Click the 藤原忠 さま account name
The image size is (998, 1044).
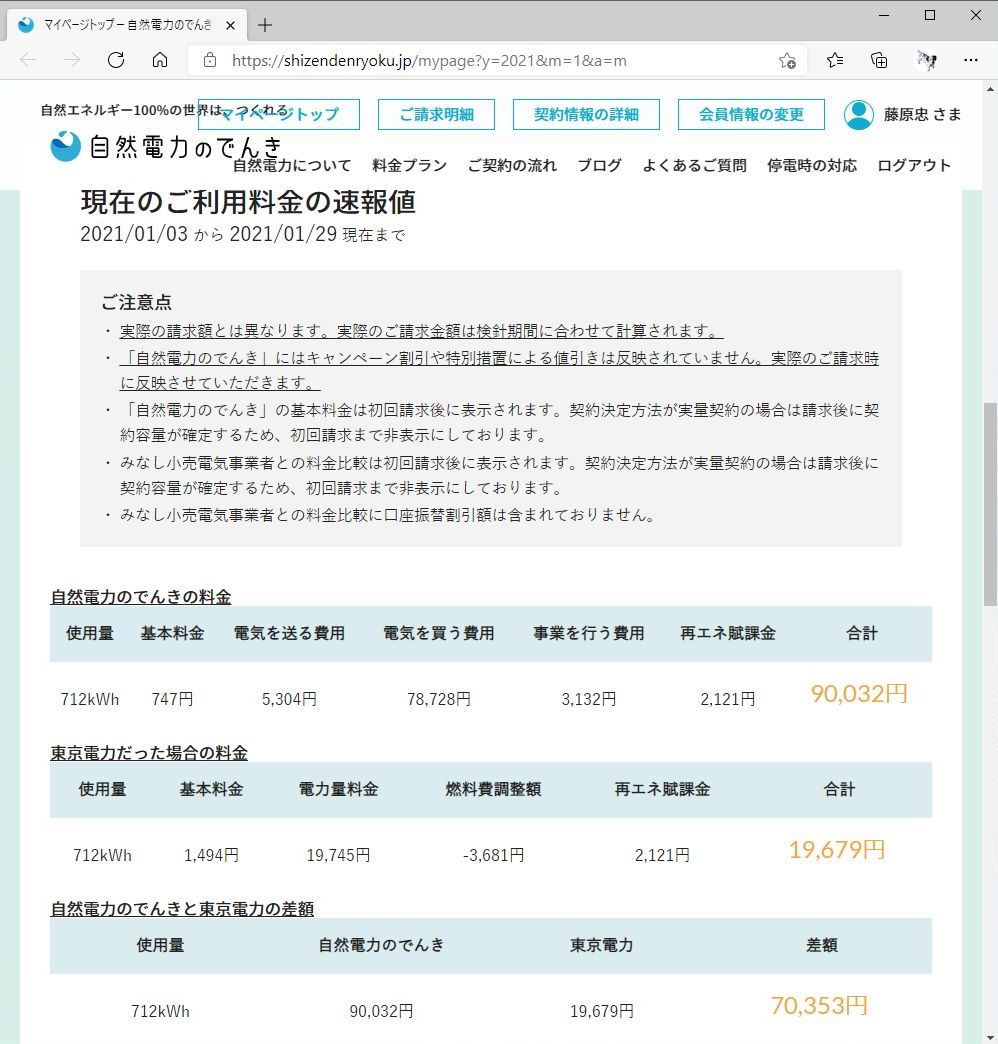(922, 115)
